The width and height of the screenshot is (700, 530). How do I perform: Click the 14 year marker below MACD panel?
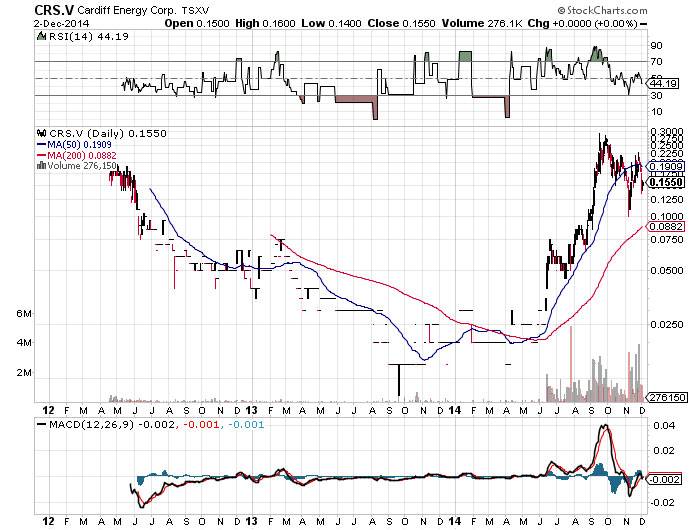click(456, 520)
